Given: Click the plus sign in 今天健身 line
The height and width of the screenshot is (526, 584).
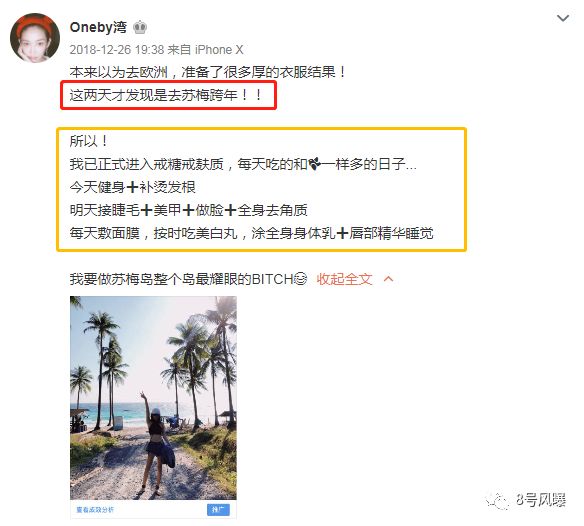Looking at the screenshot, I should tap(132, 187).
